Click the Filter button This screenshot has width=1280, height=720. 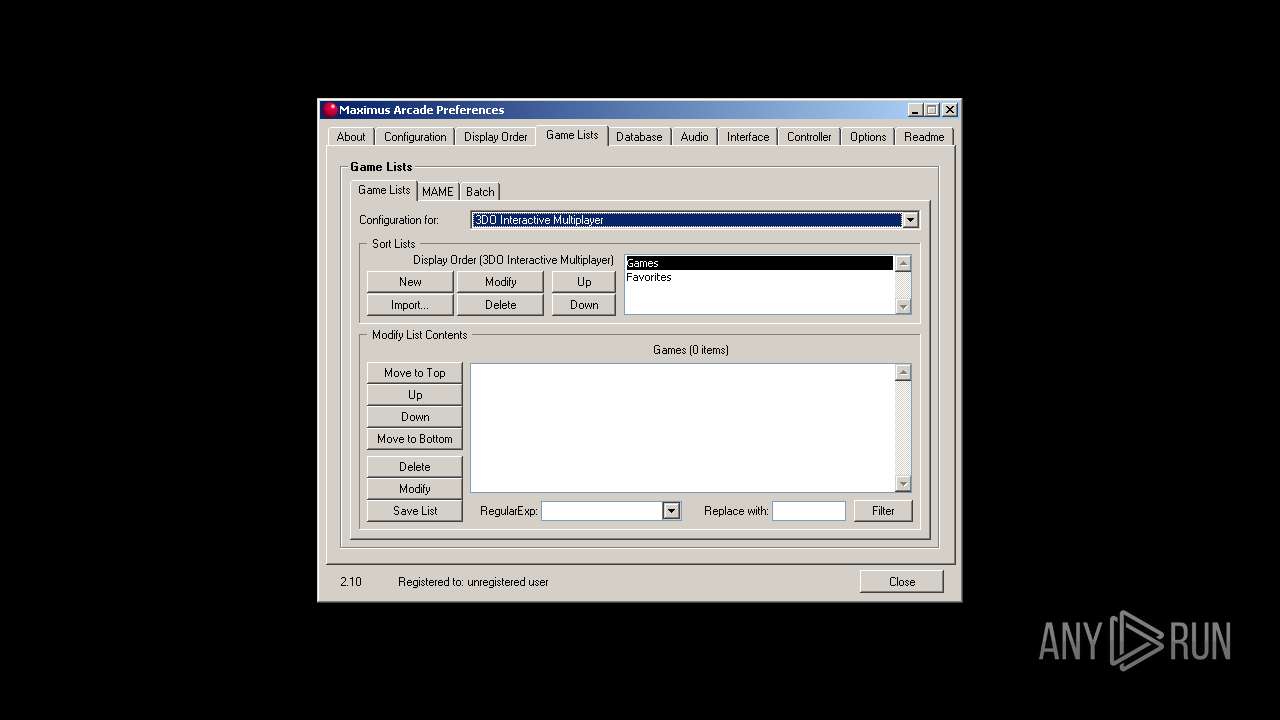click(x=883, y=511)
